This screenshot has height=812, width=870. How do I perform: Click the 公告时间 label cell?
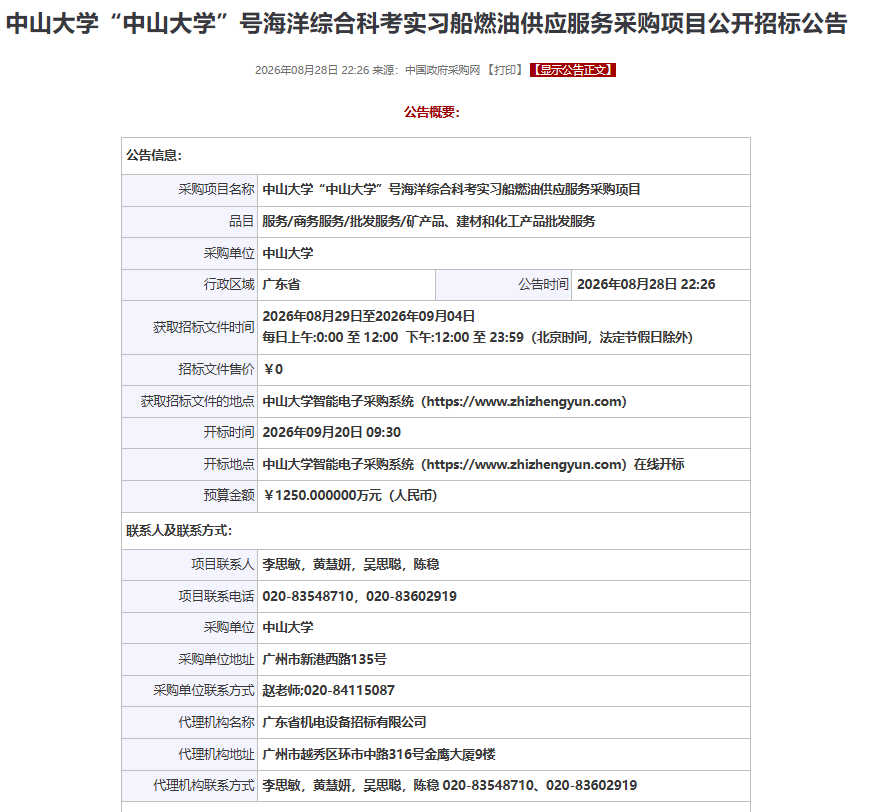503,285
